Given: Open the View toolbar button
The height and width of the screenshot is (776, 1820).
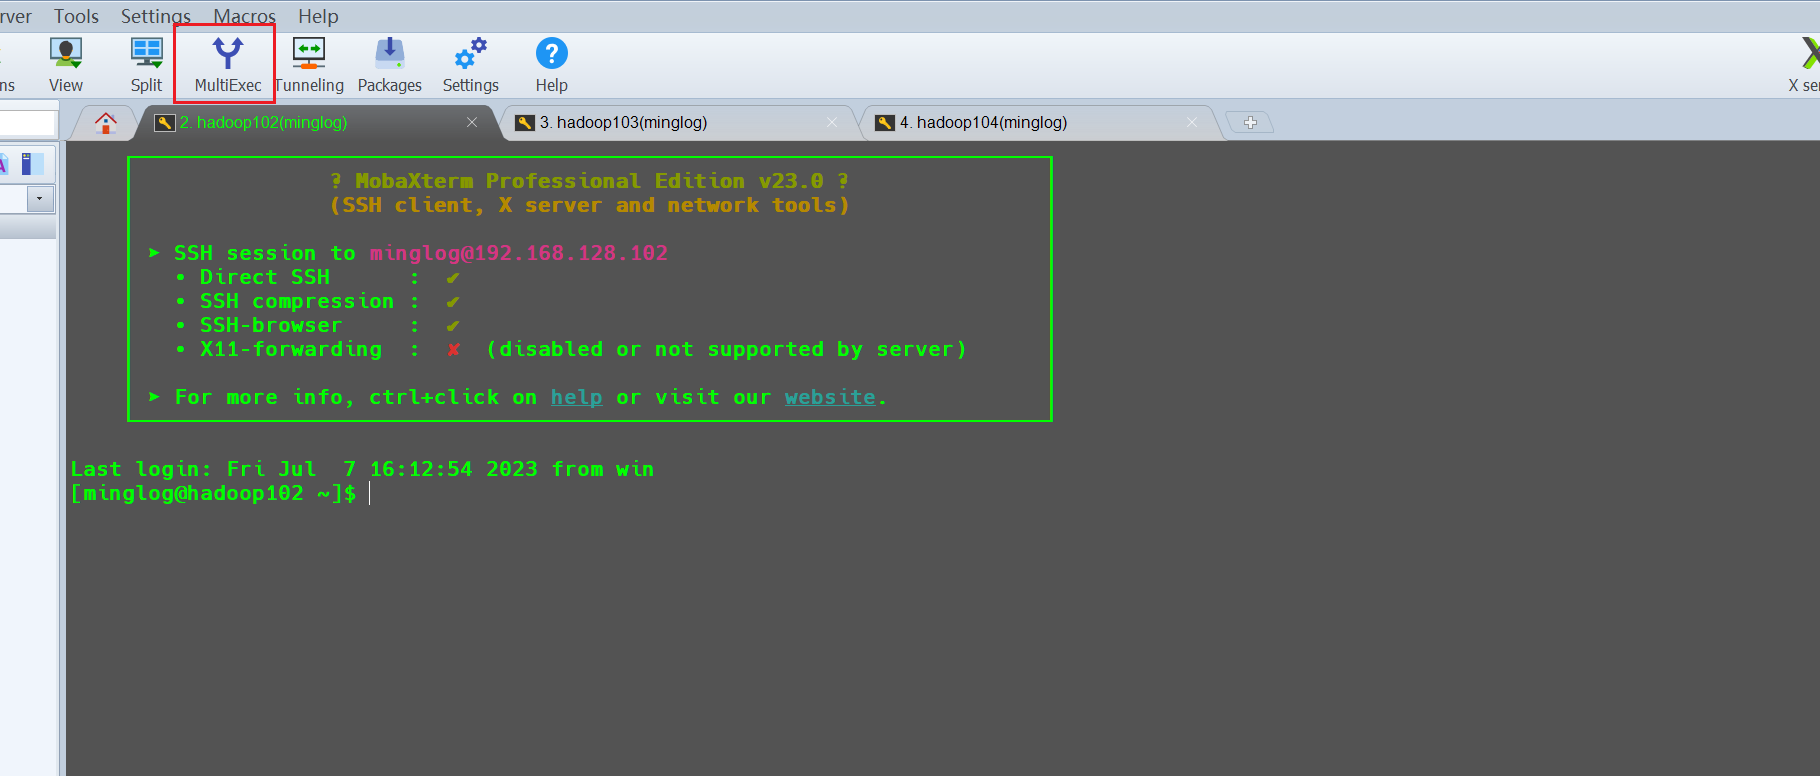Looking at the screenshot, I should 66,65.
